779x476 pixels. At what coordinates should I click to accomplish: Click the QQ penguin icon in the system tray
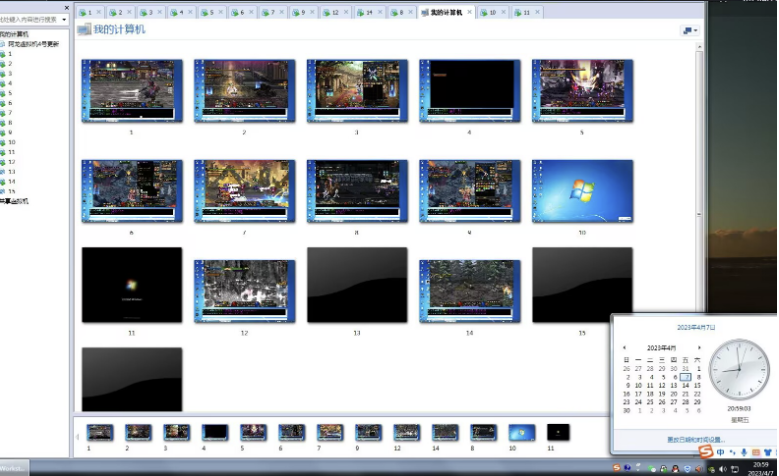coord(676,469)
